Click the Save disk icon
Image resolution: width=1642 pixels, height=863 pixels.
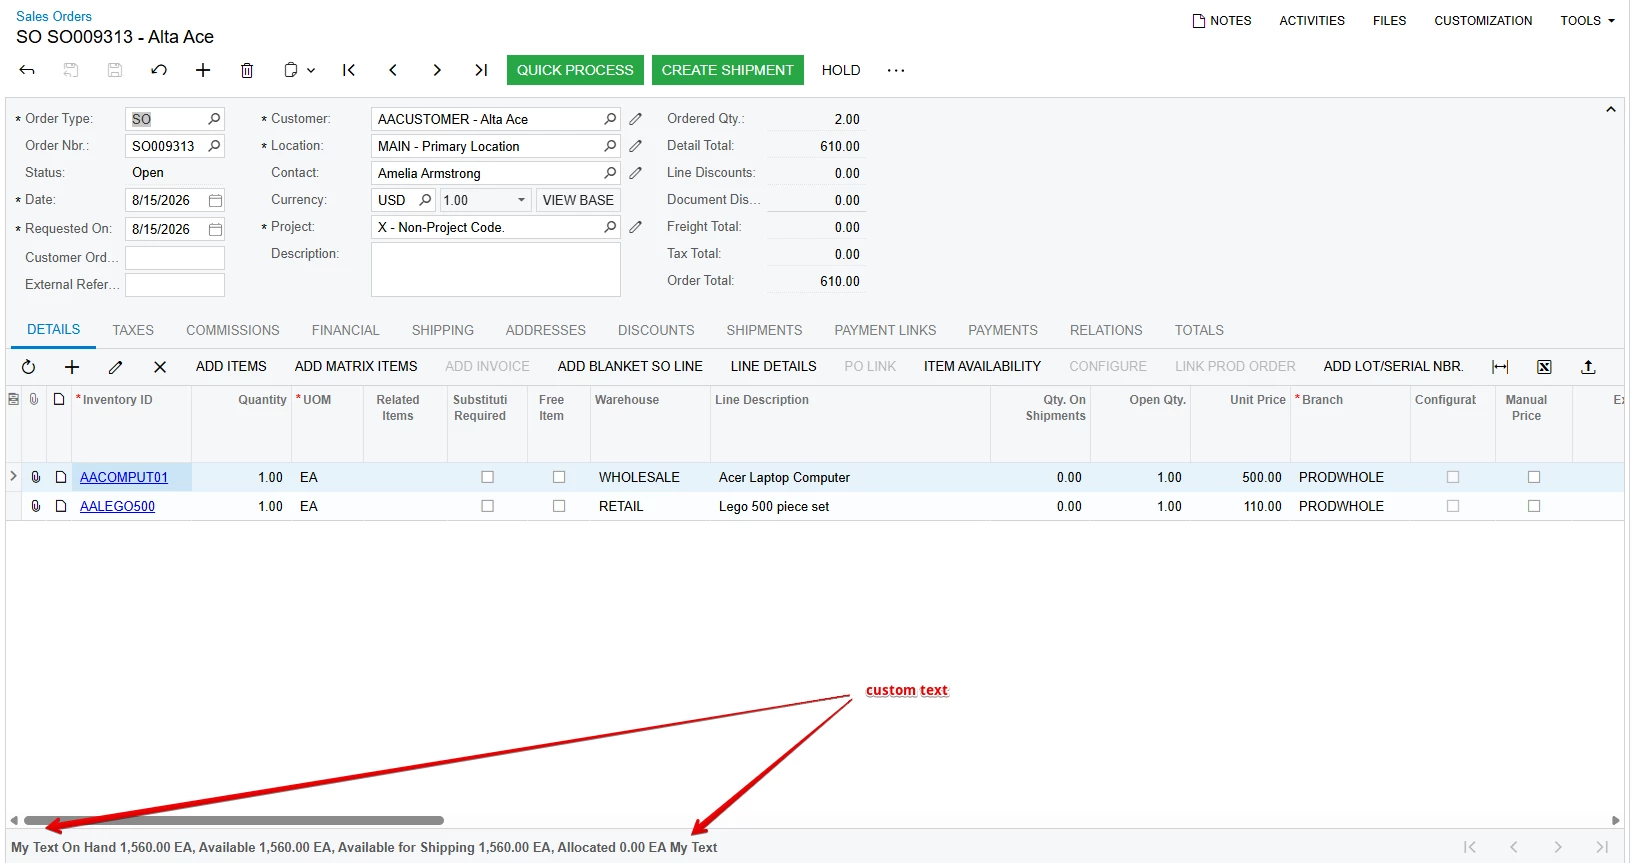[115, 70]
